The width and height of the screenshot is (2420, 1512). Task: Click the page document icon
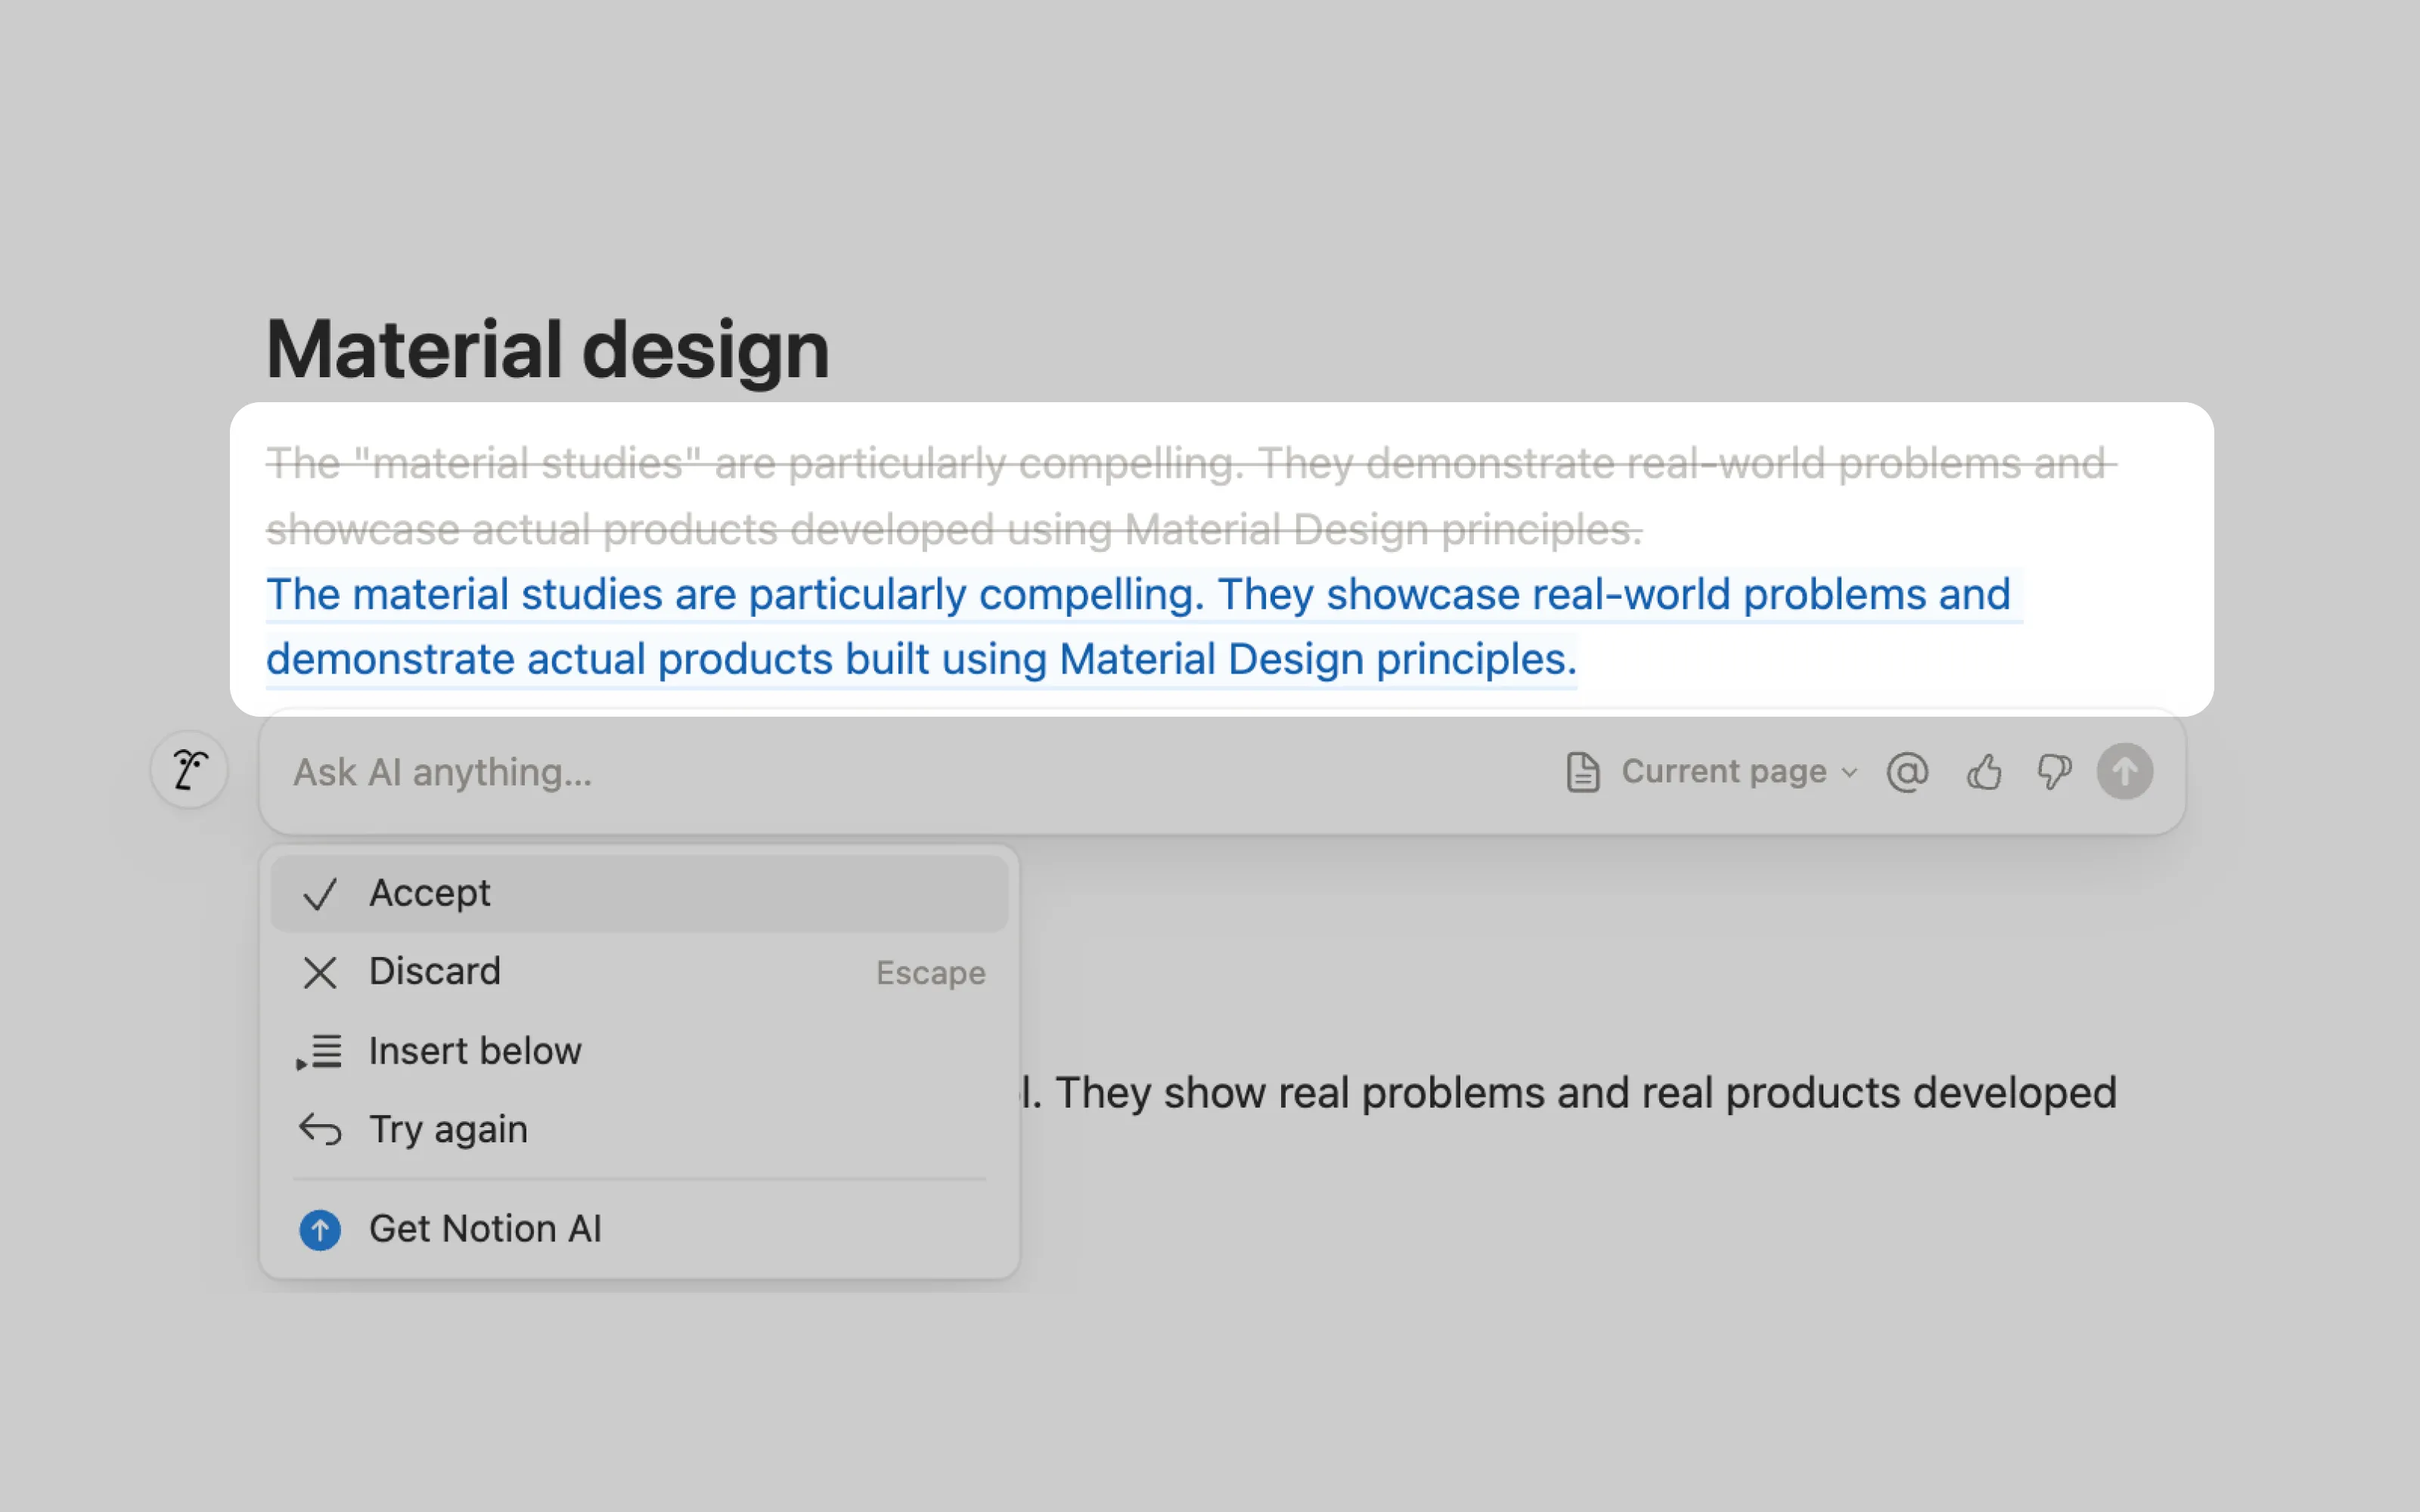[1582, 772]
